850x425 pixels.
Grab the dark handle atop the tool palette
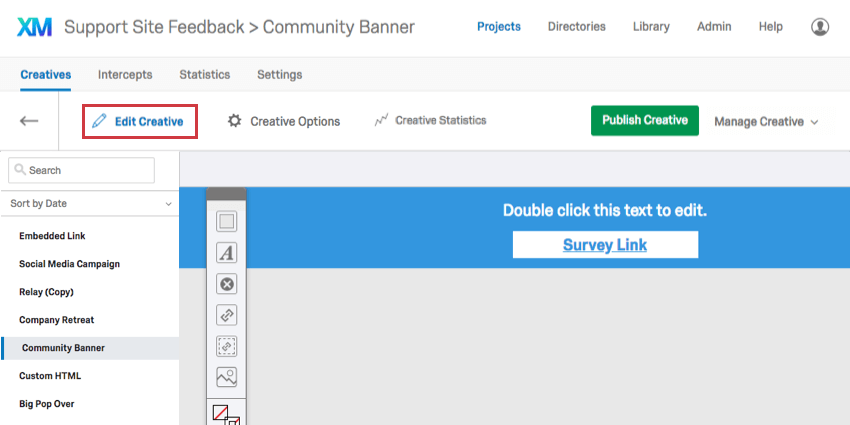click(226, 194)
